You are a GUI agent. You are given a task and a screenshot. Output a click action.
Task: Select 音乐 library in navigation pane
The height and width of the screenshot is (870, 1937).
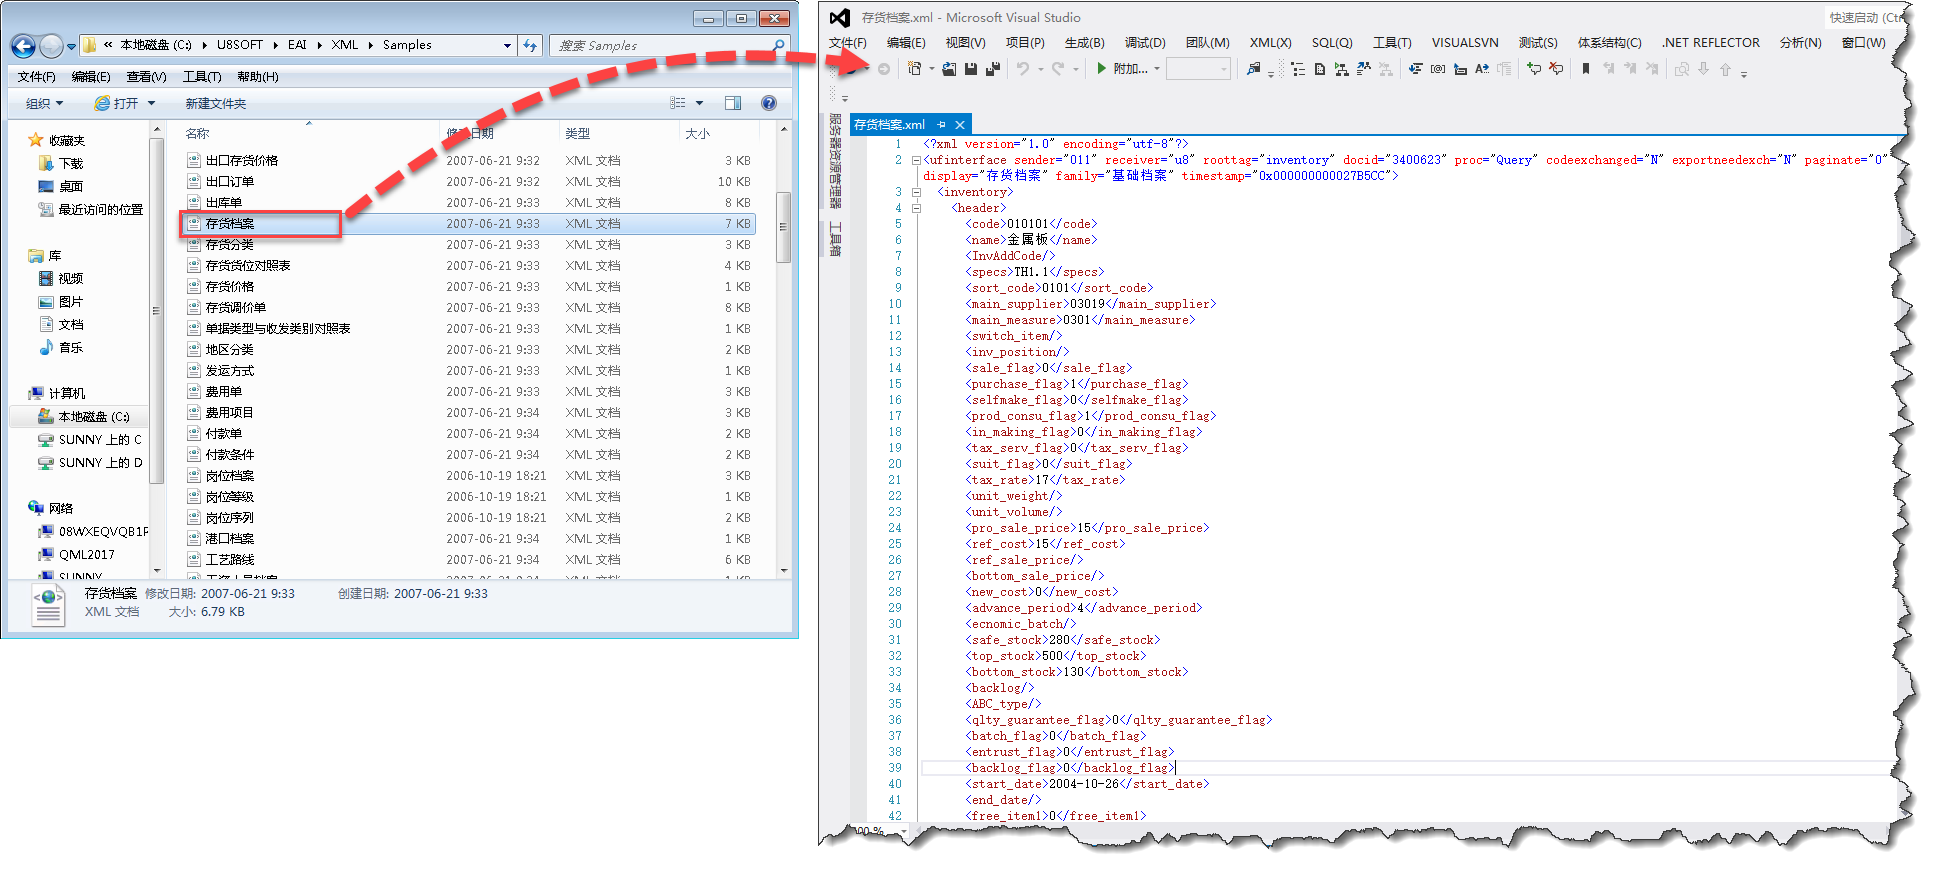pyautogui.click(x=61, y=347)
